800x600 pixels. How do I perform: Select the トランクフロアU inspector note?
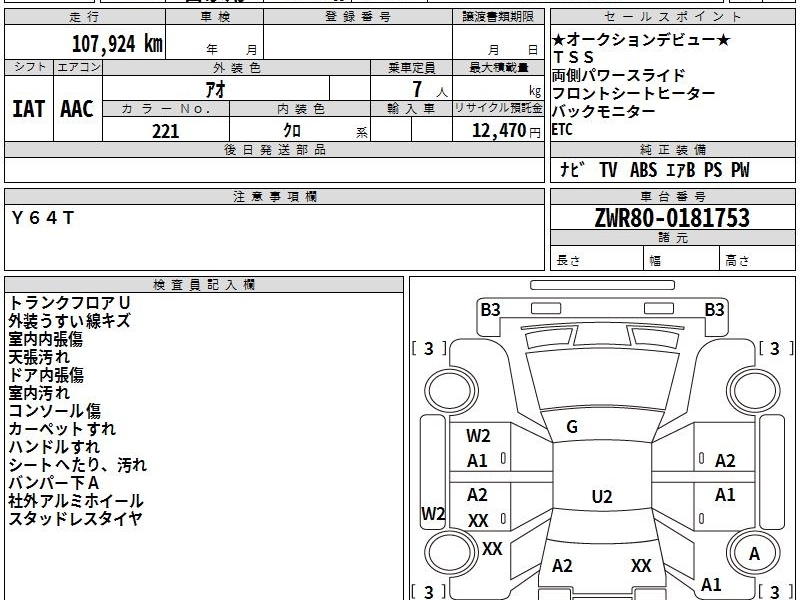click(69, 303)
